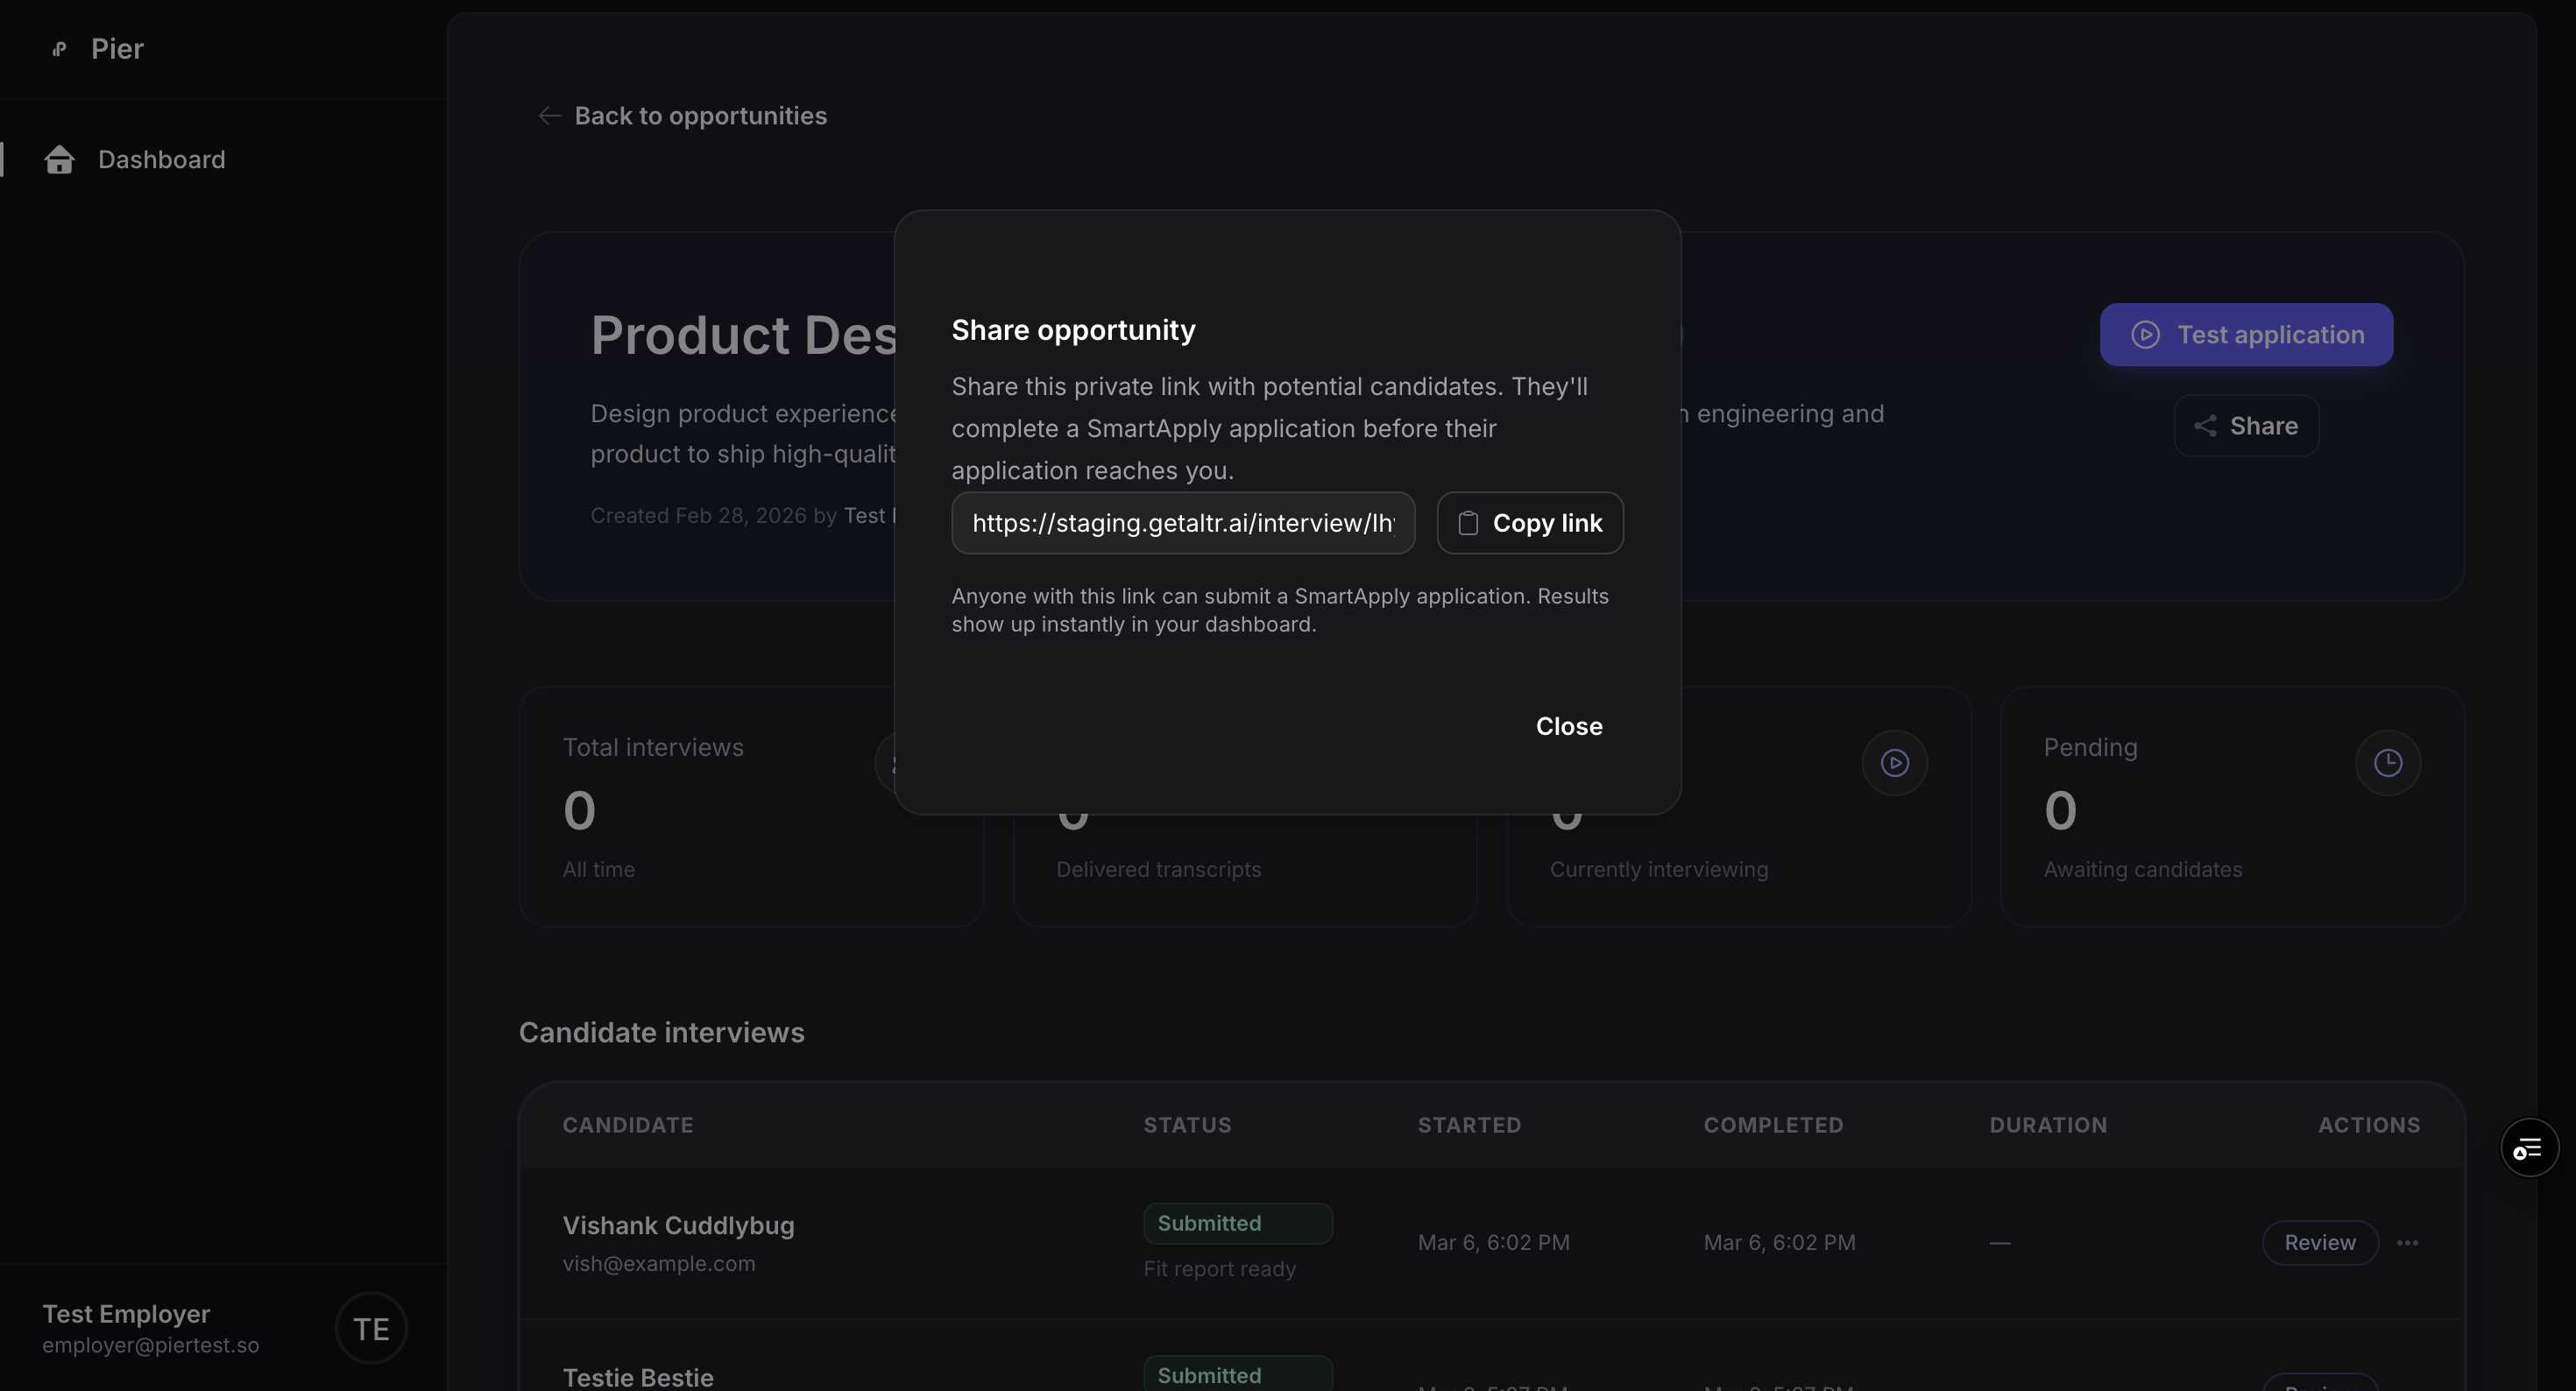Viewport: 2576px width, 1391px height.
Task: Click the Currently interviewing text
Action: click(1659, 870)
